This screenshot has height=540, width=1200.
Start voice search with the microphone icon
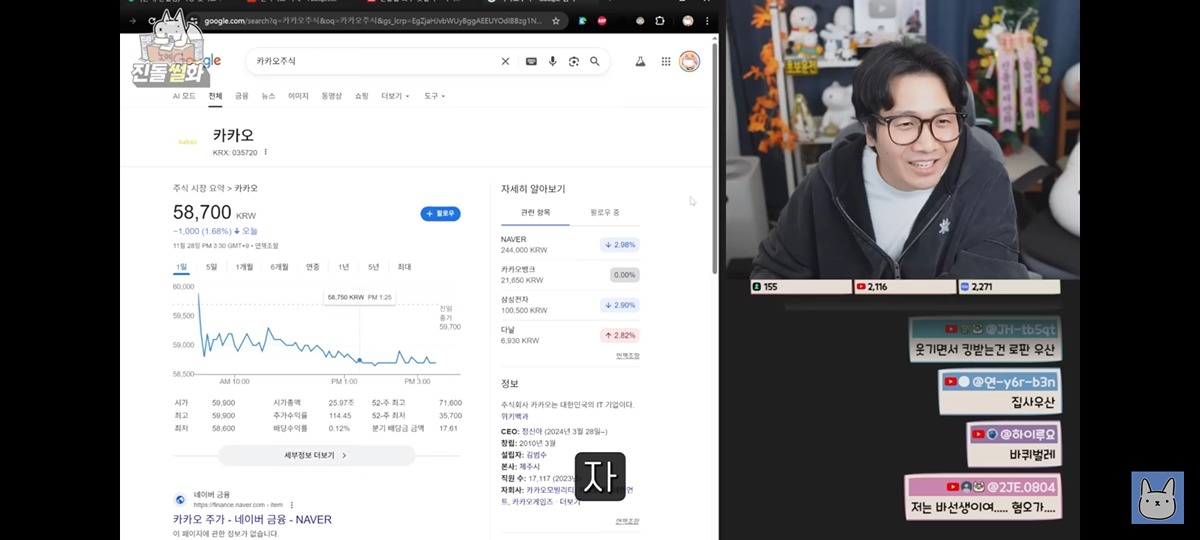(552, 61)
